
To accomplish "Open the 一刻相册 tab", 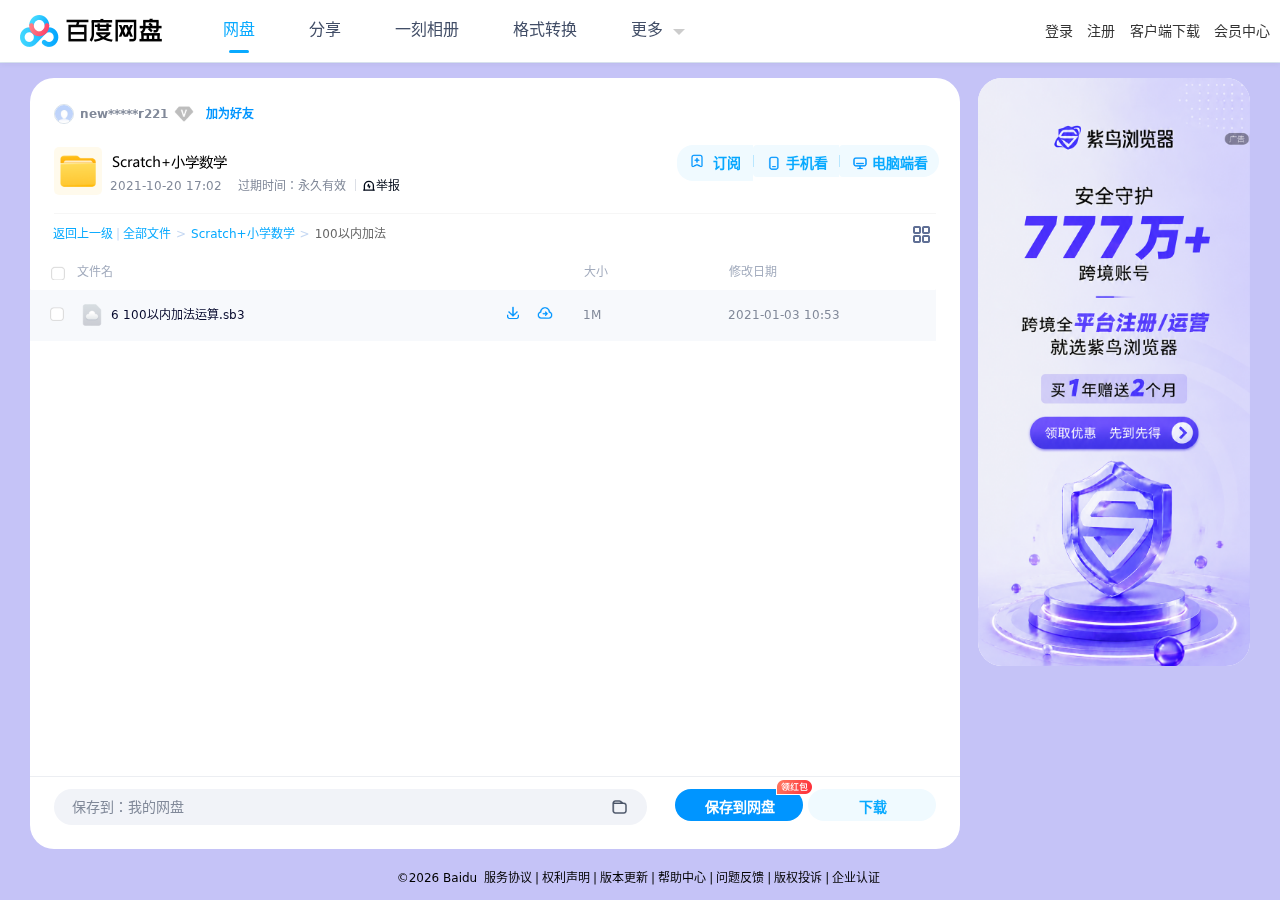I will coord(427,30).
